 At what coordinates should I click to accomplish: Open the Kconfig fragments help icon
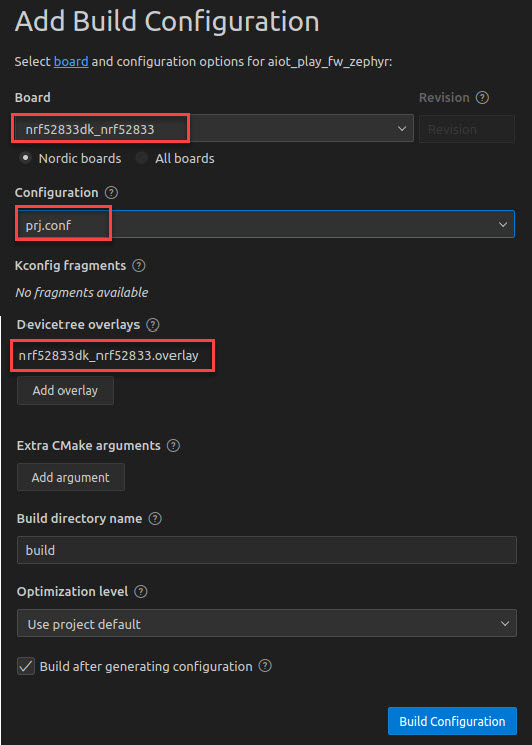pos(139,266)
